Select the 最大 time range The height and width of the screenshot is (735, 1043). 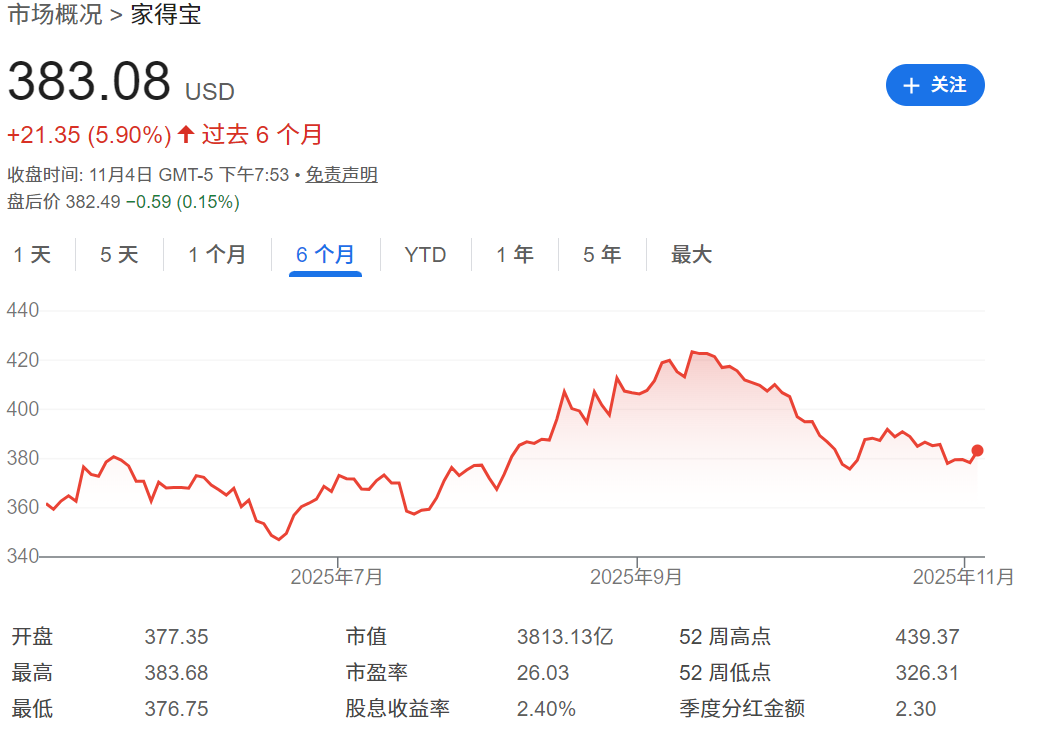pos(691,255)
